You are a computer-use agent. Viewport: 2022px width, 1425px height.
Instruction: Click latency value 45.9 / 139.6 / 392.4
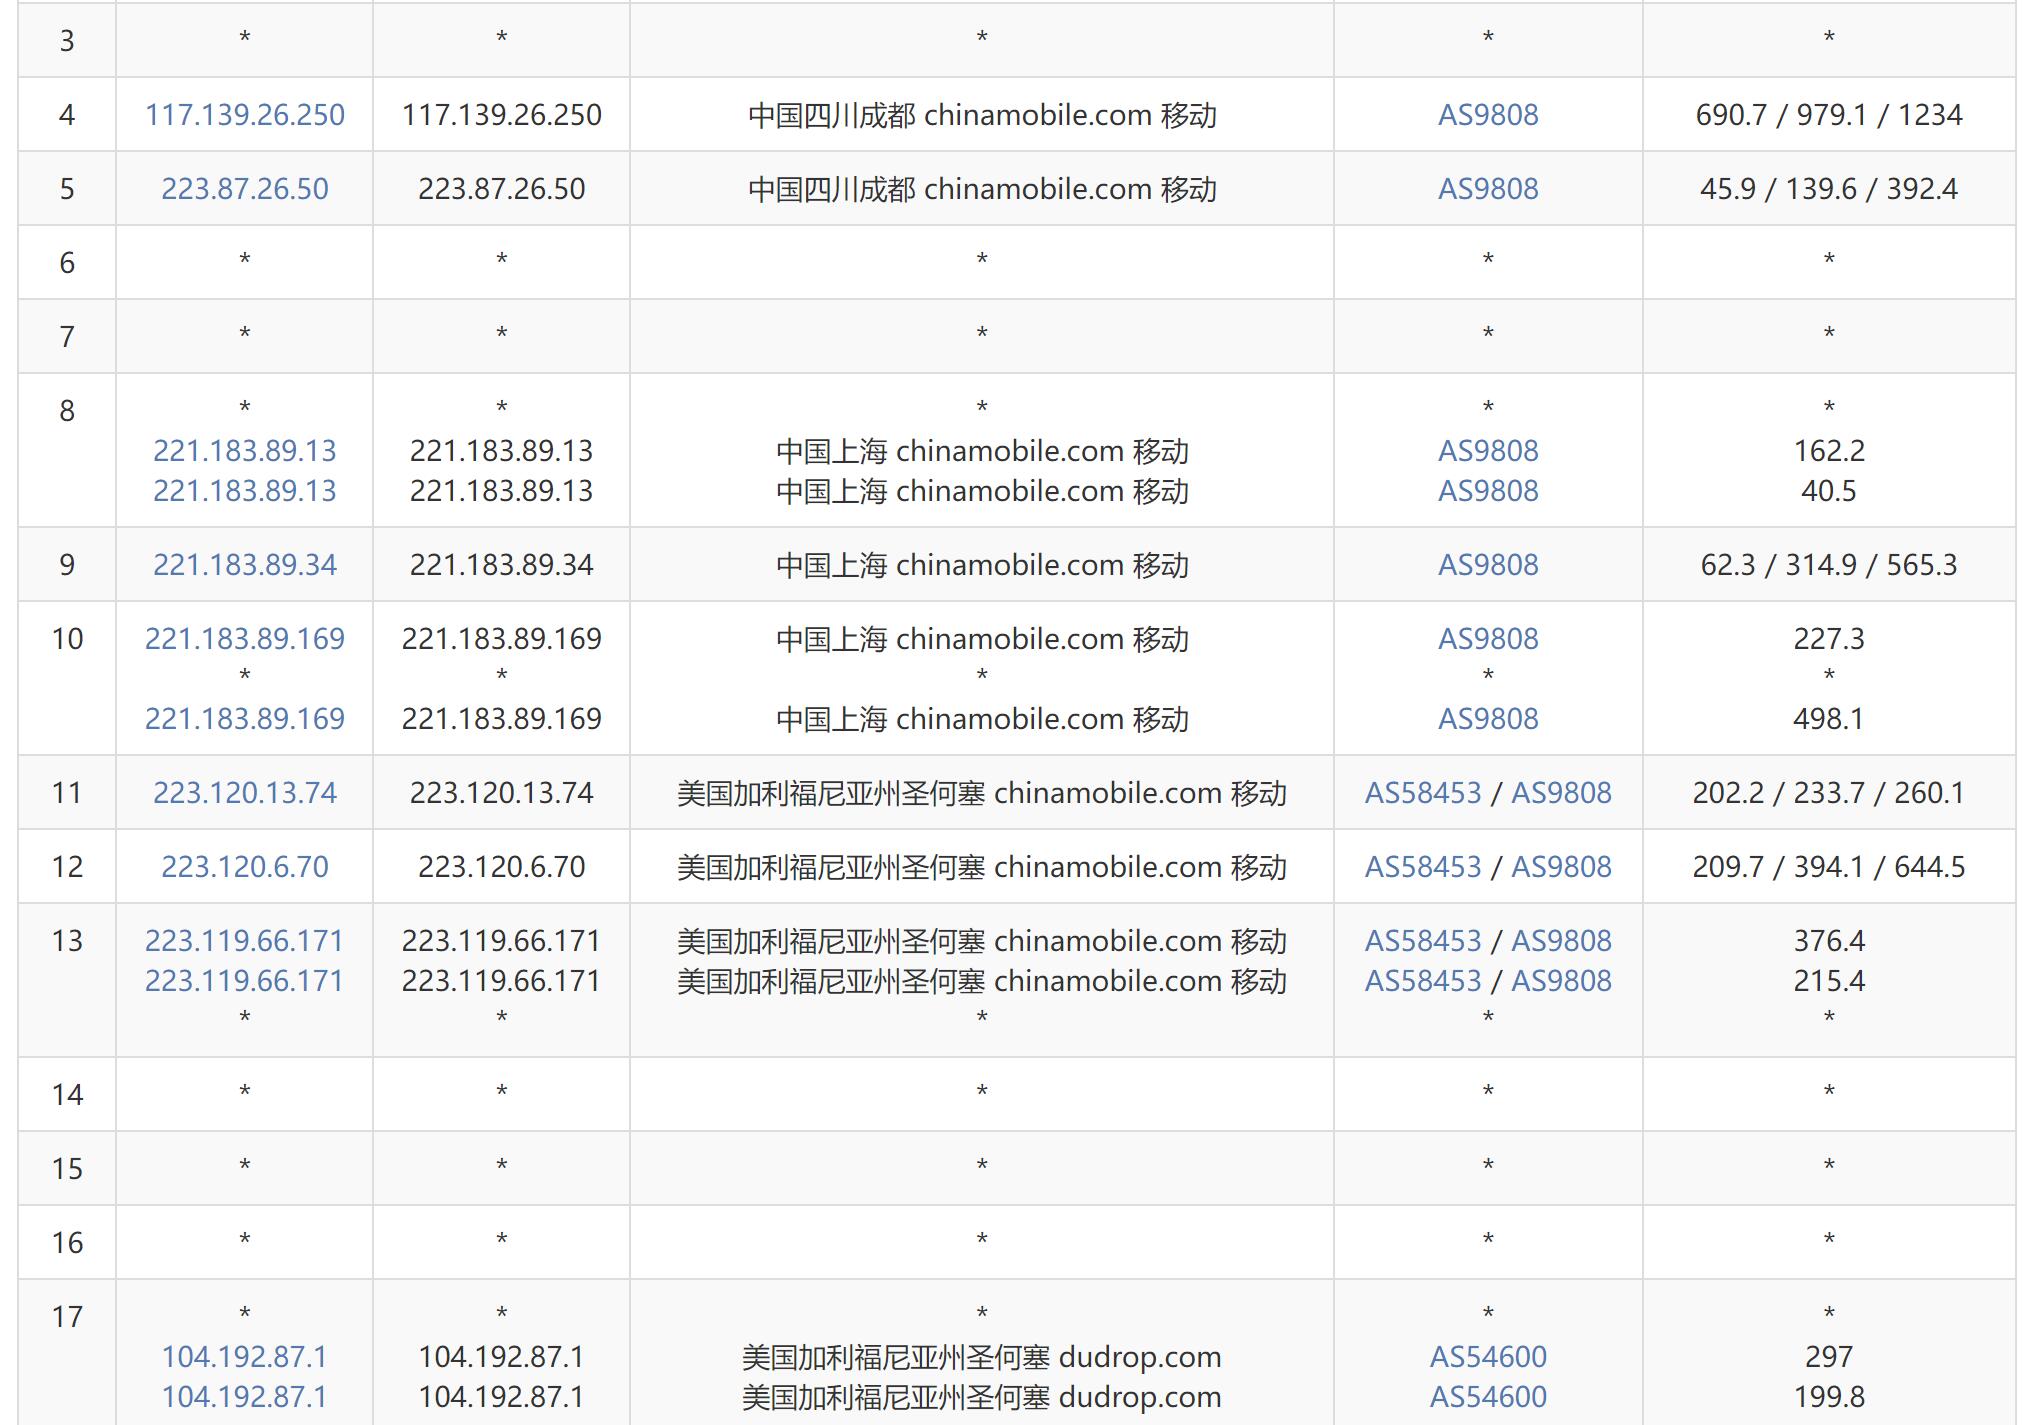tap(1829, 189)
